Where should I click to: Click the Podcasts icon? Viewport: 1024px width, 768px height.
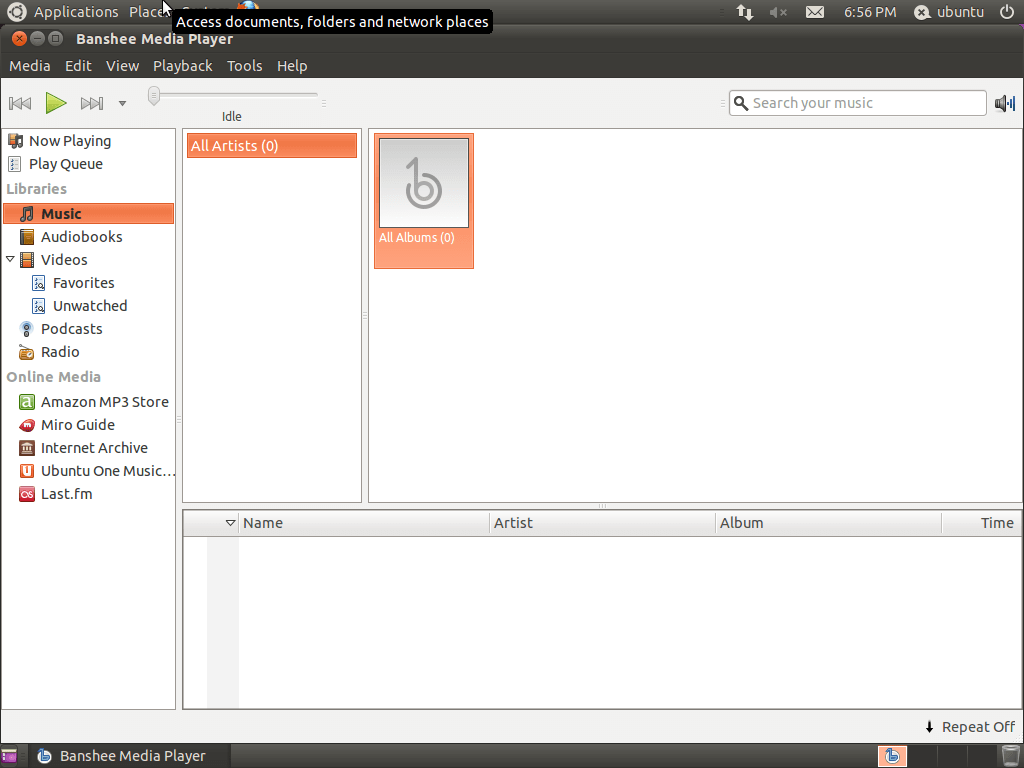[x=27, y=329]
